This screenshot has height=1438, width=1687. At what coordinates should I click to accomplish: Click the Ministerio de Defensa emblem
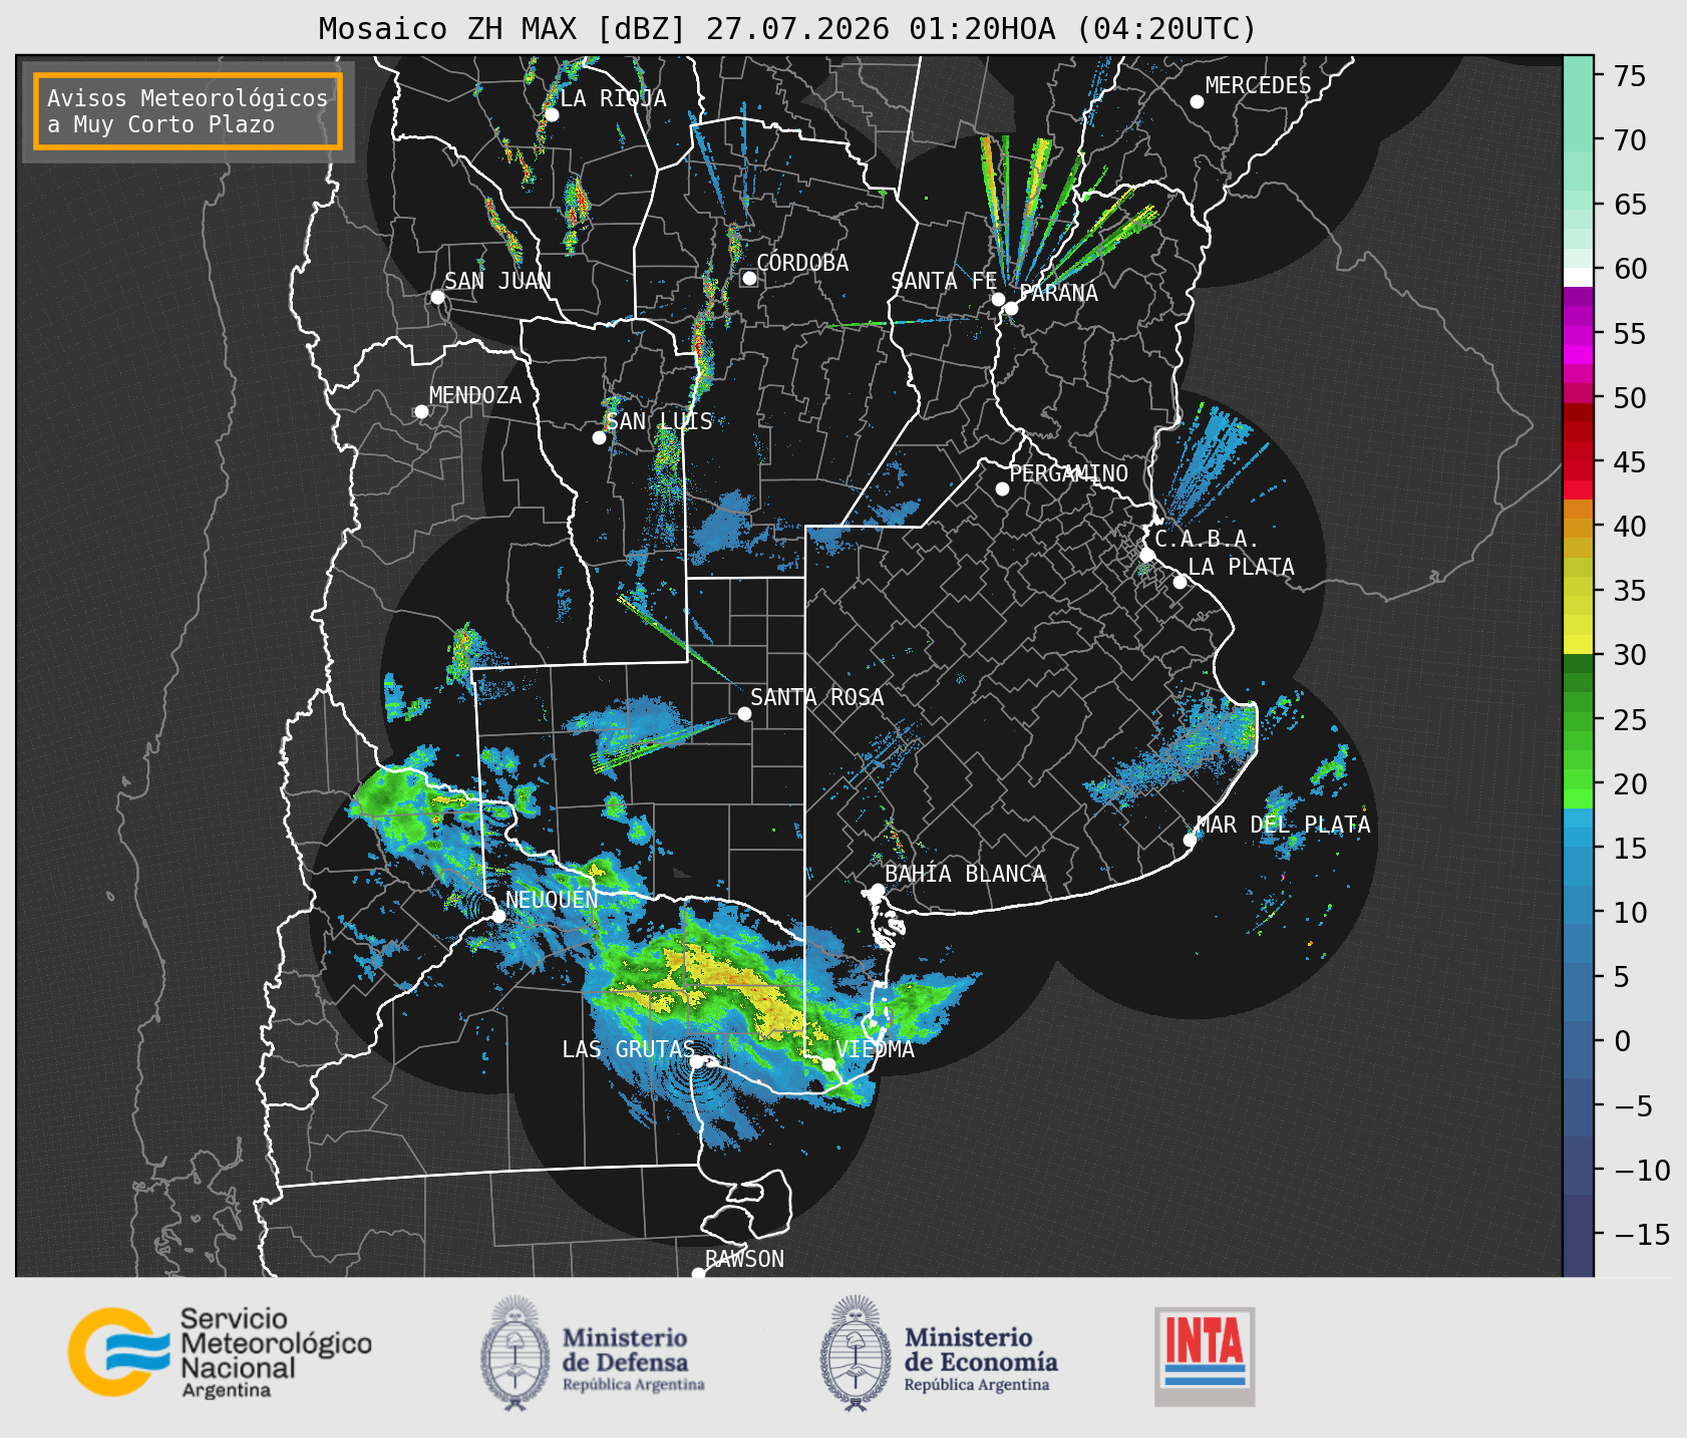click(x=515, y=1353)
